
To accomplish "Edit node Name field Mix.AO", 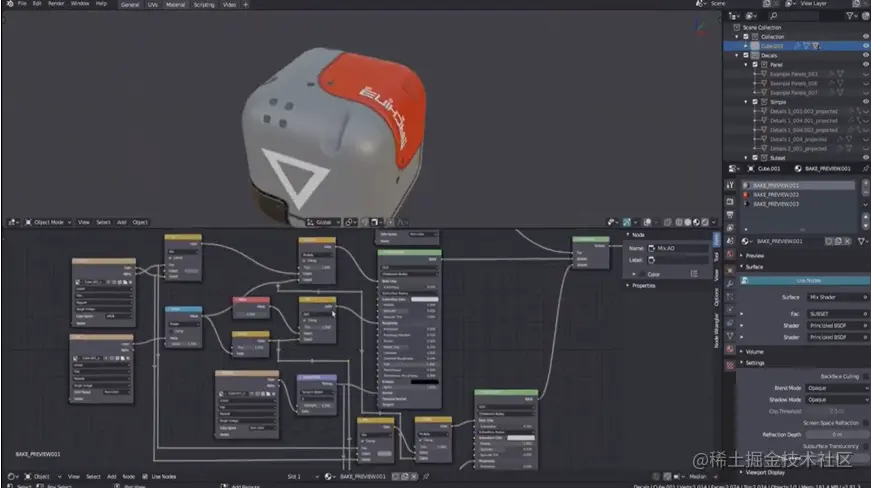I will point(679,248).
